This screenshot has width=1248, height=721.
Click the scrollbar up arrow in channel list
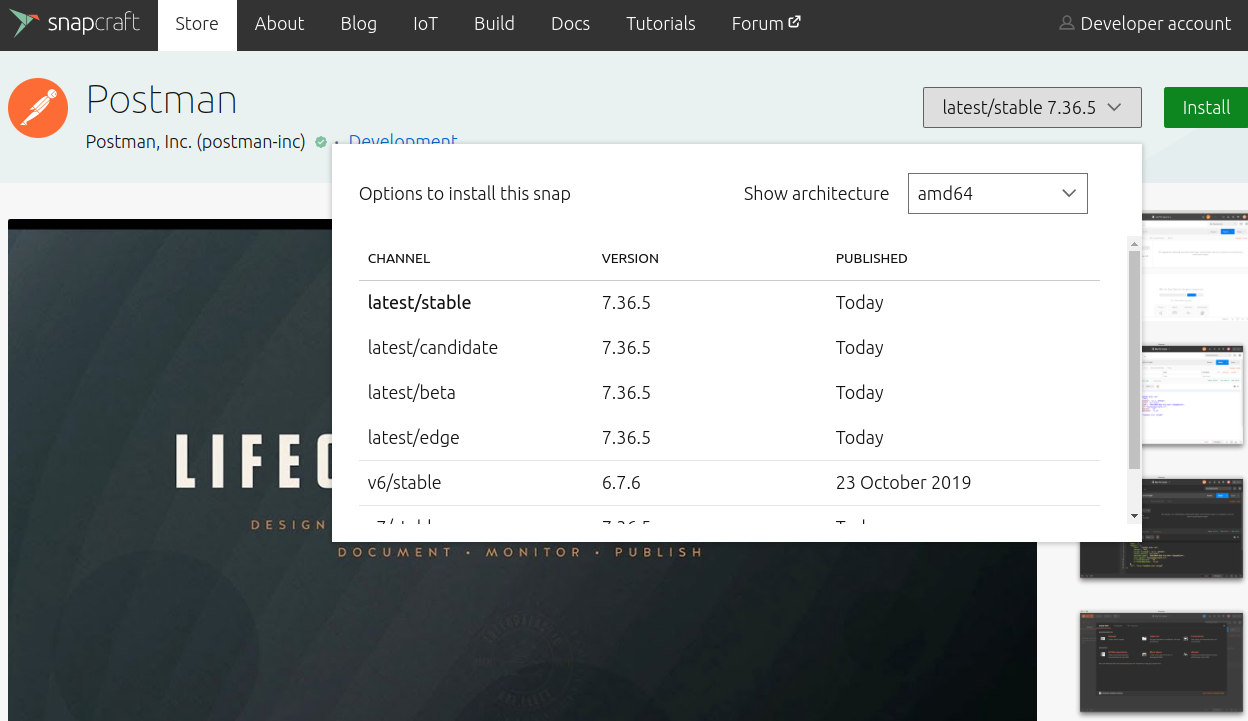[1133, 243]
